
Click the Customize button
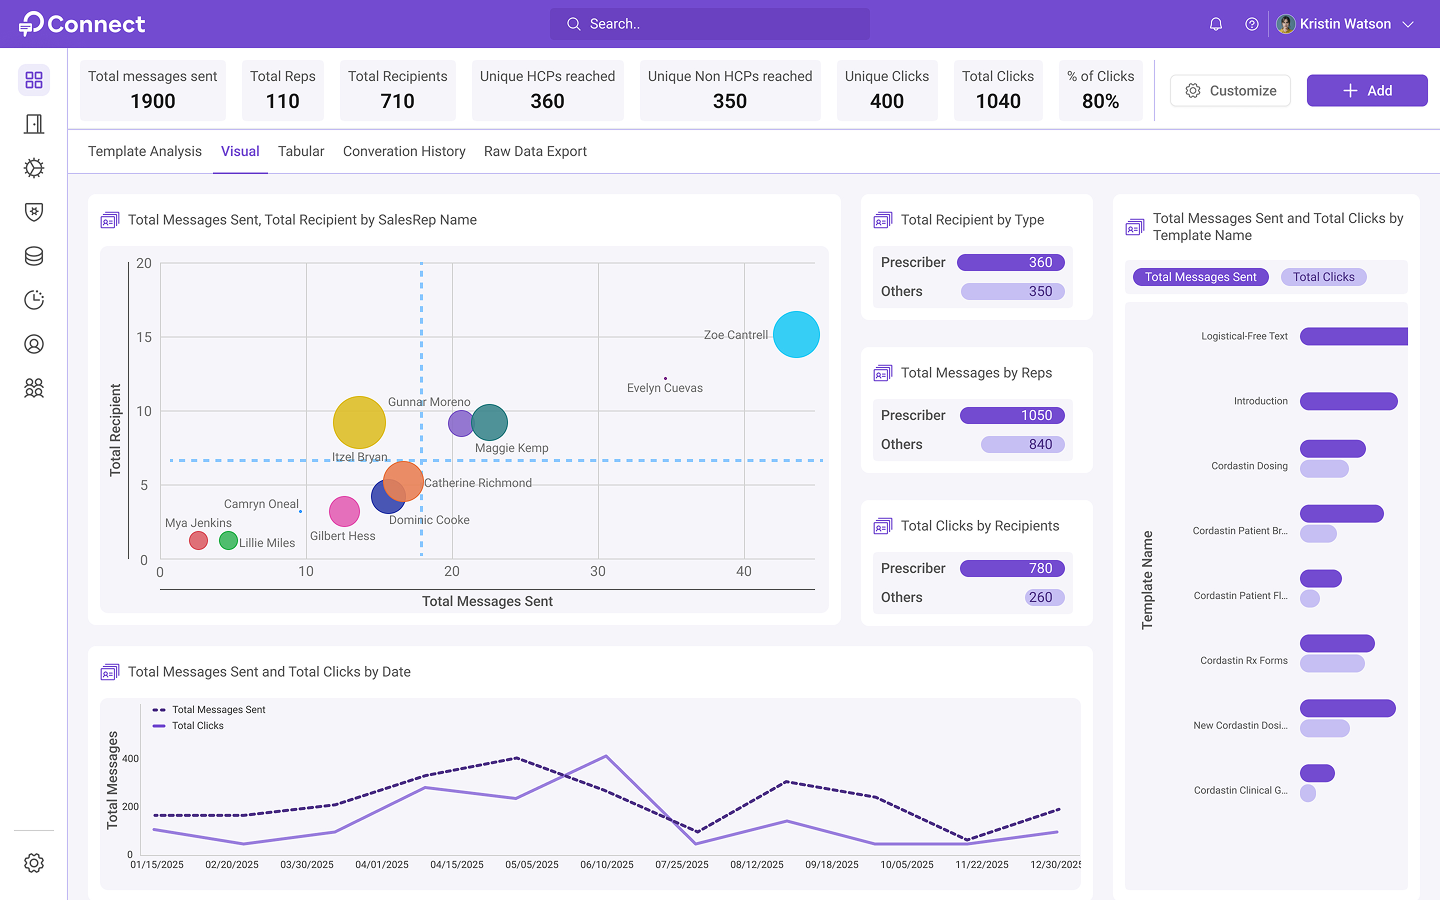1230,90
